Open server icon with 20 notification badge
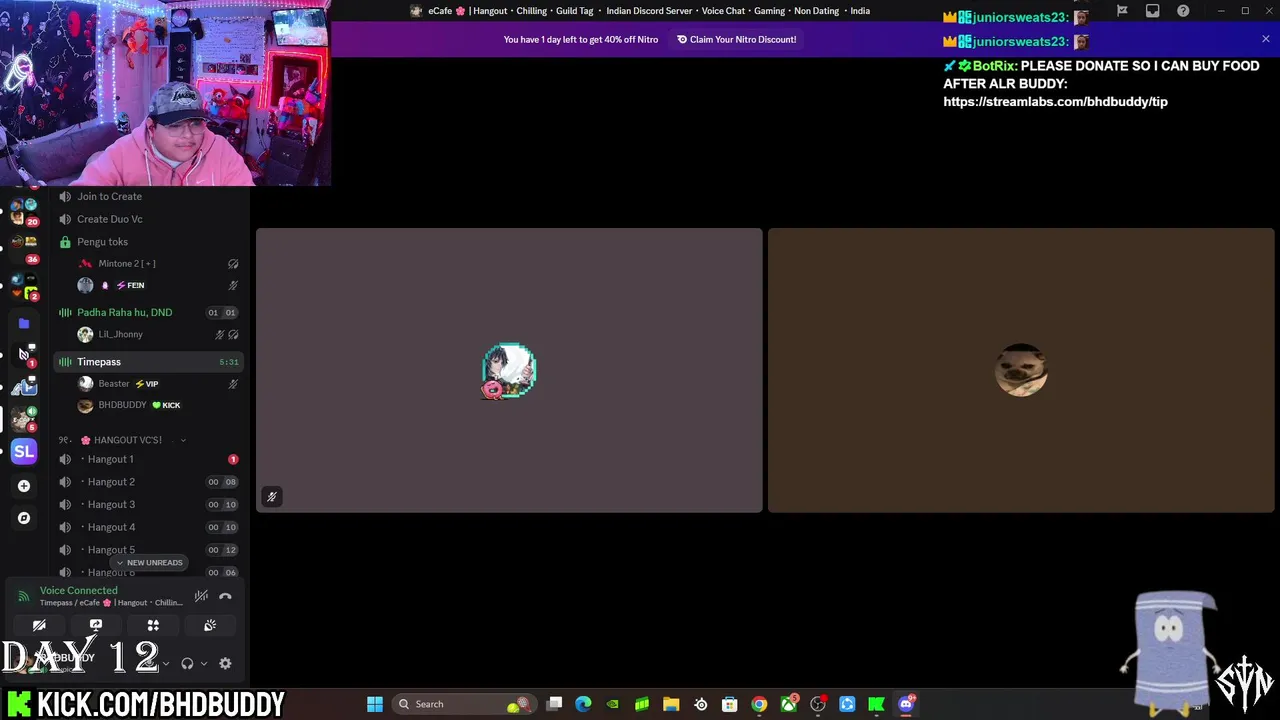Image resolution: width=1280 pixels, height=720 pixels. coord(24,212)
